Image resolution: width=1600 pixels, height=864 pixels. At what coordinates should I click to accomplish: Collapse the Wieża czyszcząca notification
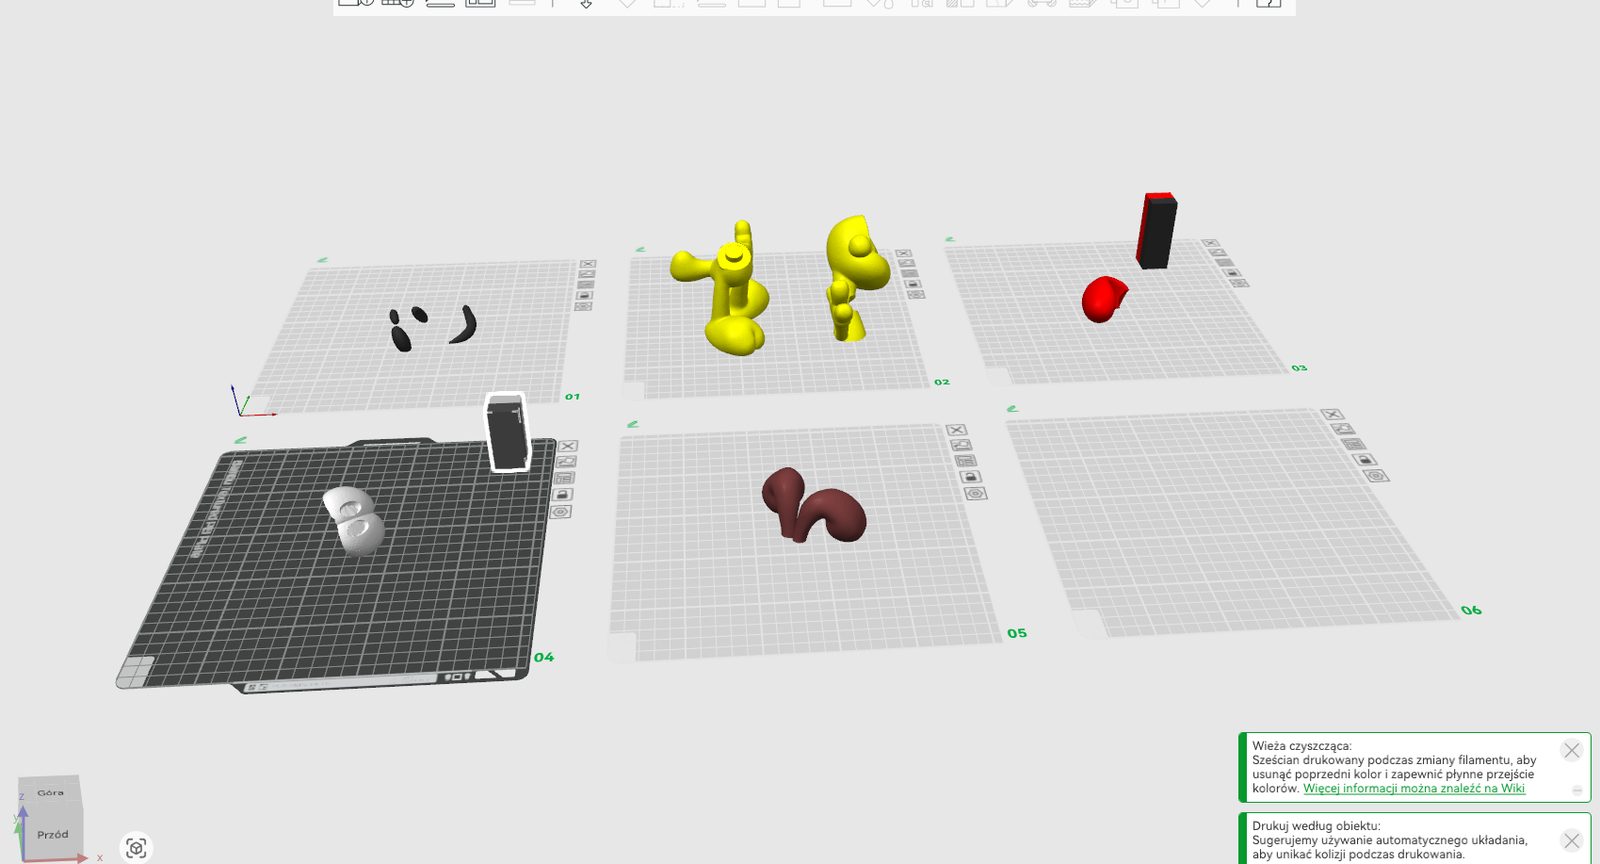pos(1577,790)
